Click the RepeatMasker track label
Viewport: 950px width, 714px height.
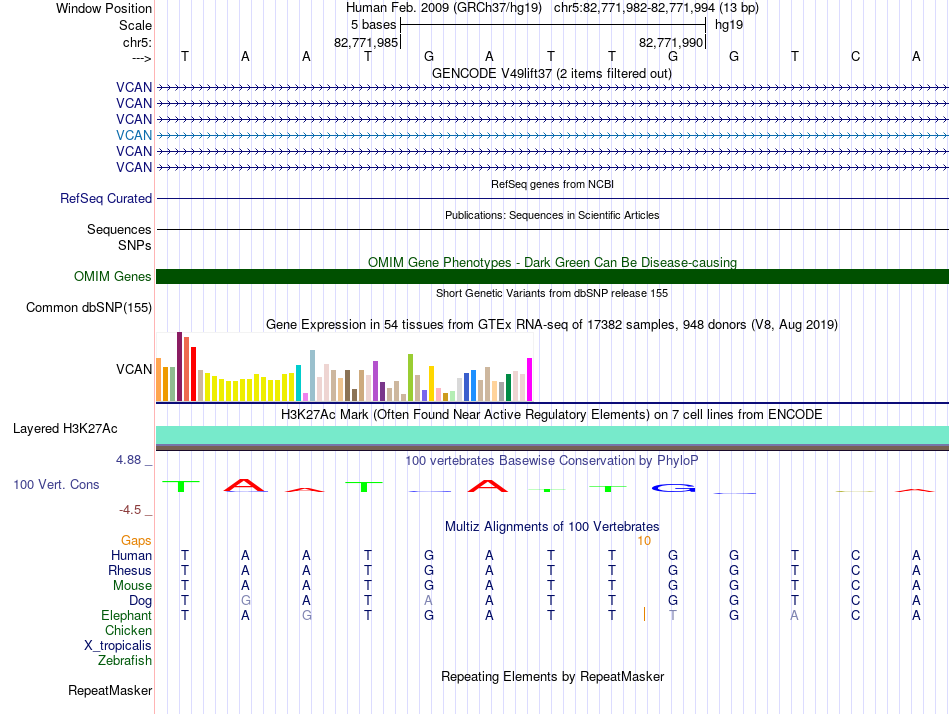tap(110, 690)
